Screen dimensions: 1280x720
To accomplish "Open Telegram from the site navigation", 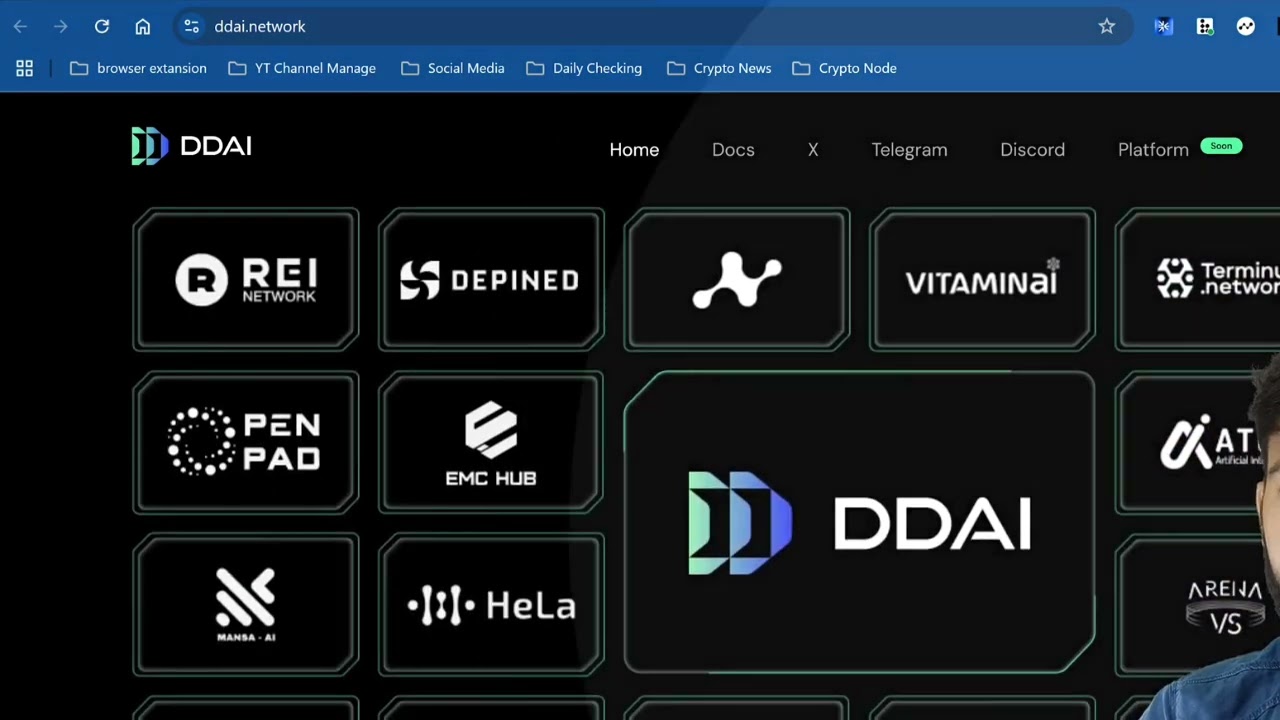I will click(x=909, y=149).
